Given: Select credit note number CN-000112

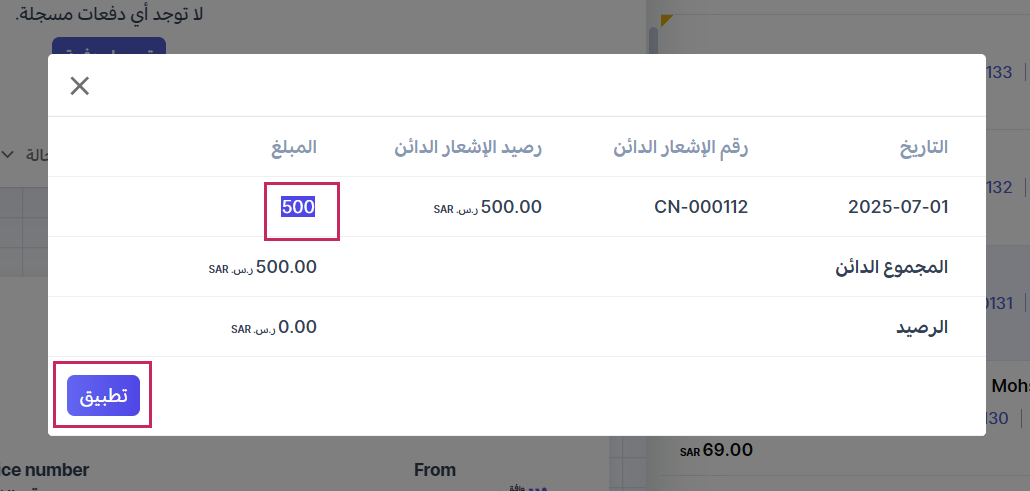Looking at the screenshot, I should click(x=701, y=208).
